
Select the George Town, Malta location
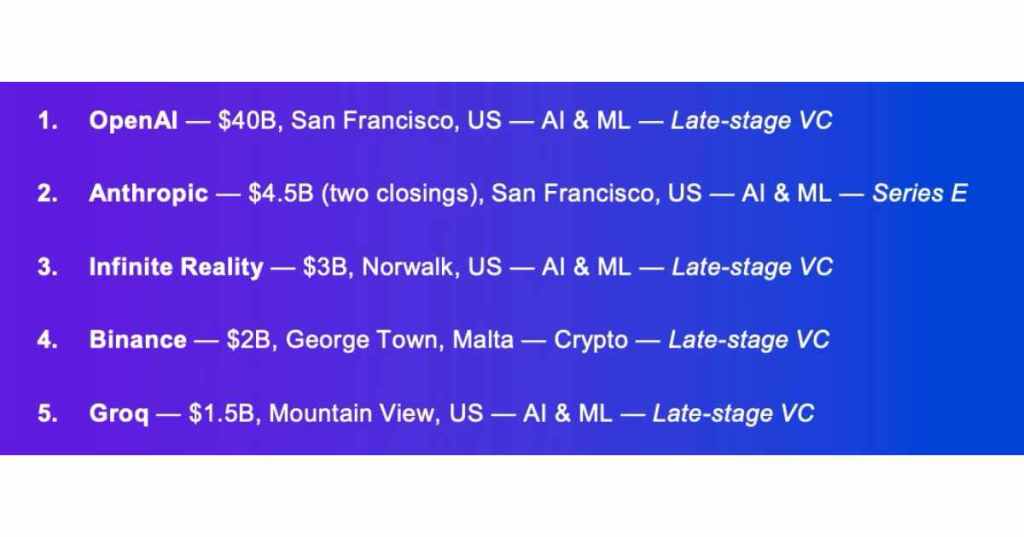400,340
